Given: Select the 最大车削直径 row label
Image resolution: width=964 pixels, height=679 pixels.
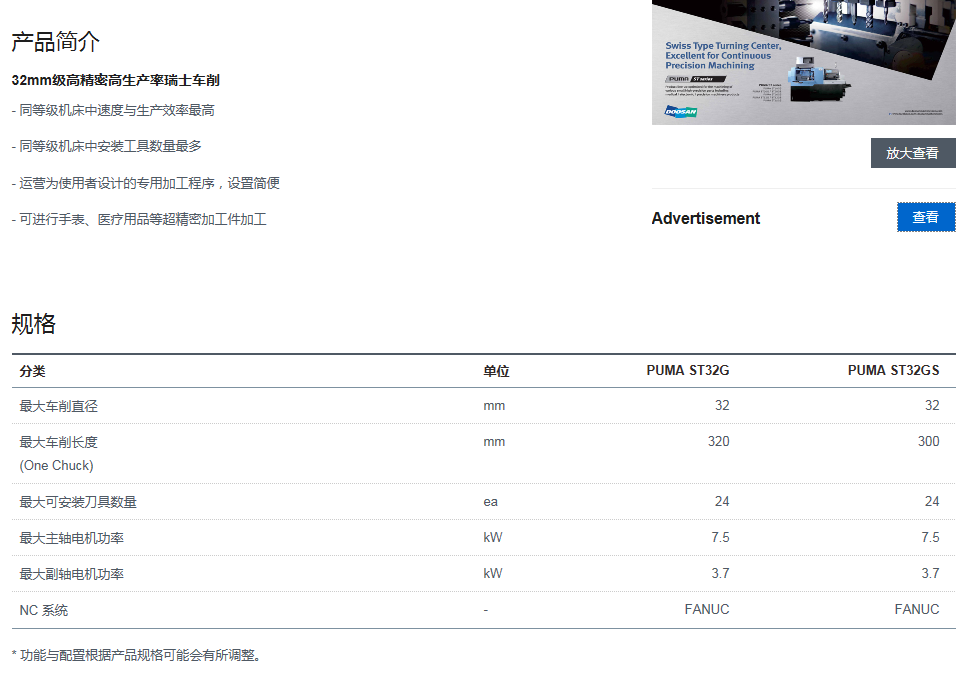Looking at the screenshot, I should [59, 406].
